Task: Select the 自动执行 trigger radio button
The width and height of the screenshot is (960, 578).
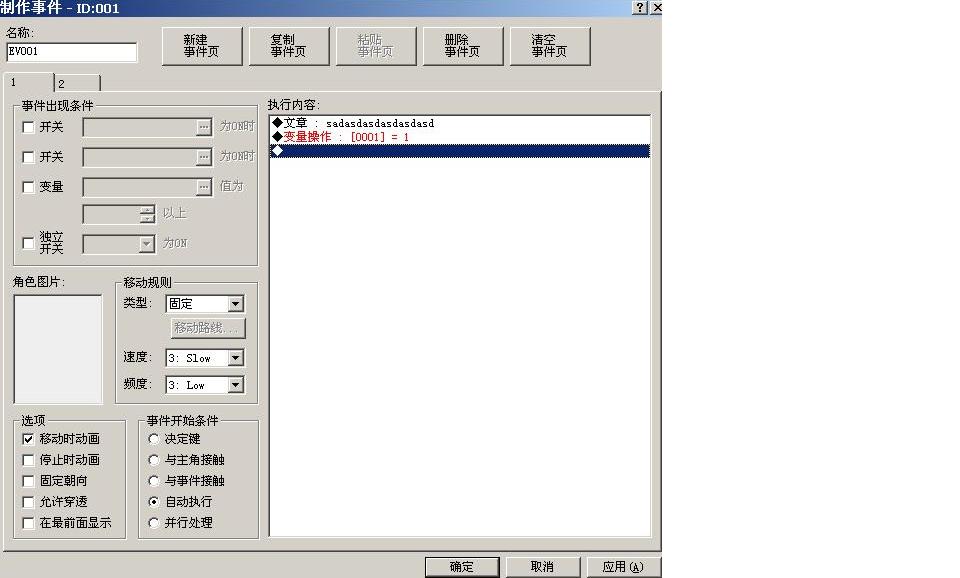Action: pyautogui.click(x=154, y=502)
